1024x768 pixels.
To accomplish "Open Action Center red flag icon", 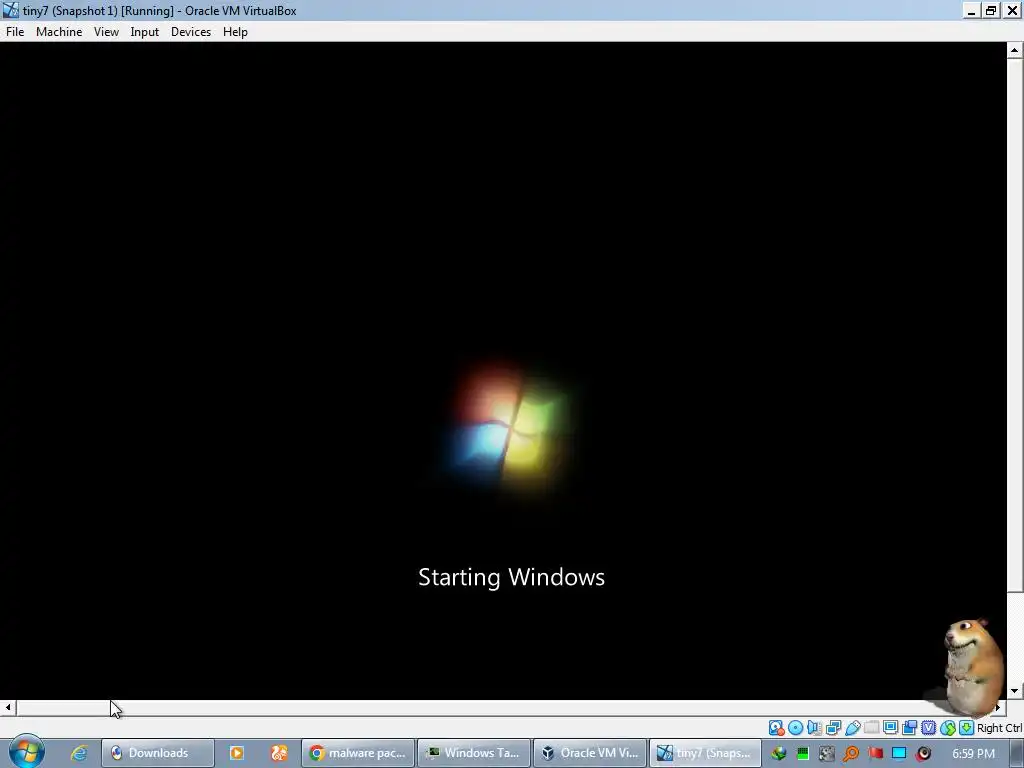I will point(875,754).
